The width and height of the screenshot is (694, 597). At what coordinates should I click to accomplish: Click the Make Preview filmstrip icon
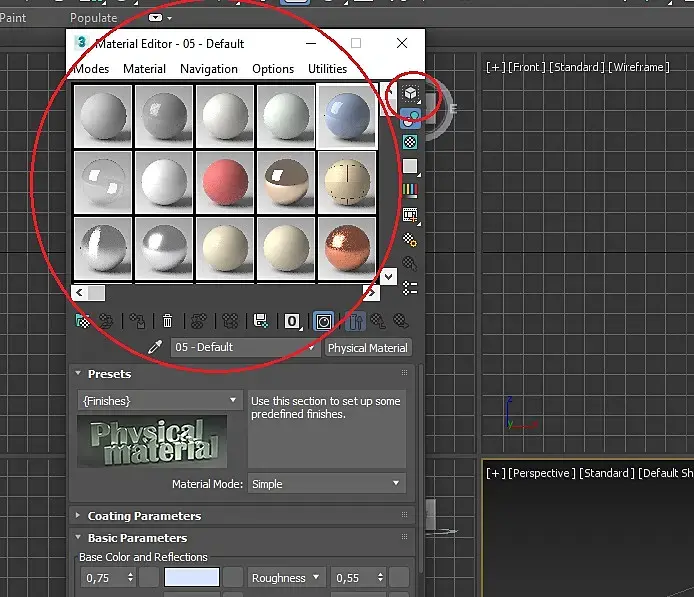411,216
